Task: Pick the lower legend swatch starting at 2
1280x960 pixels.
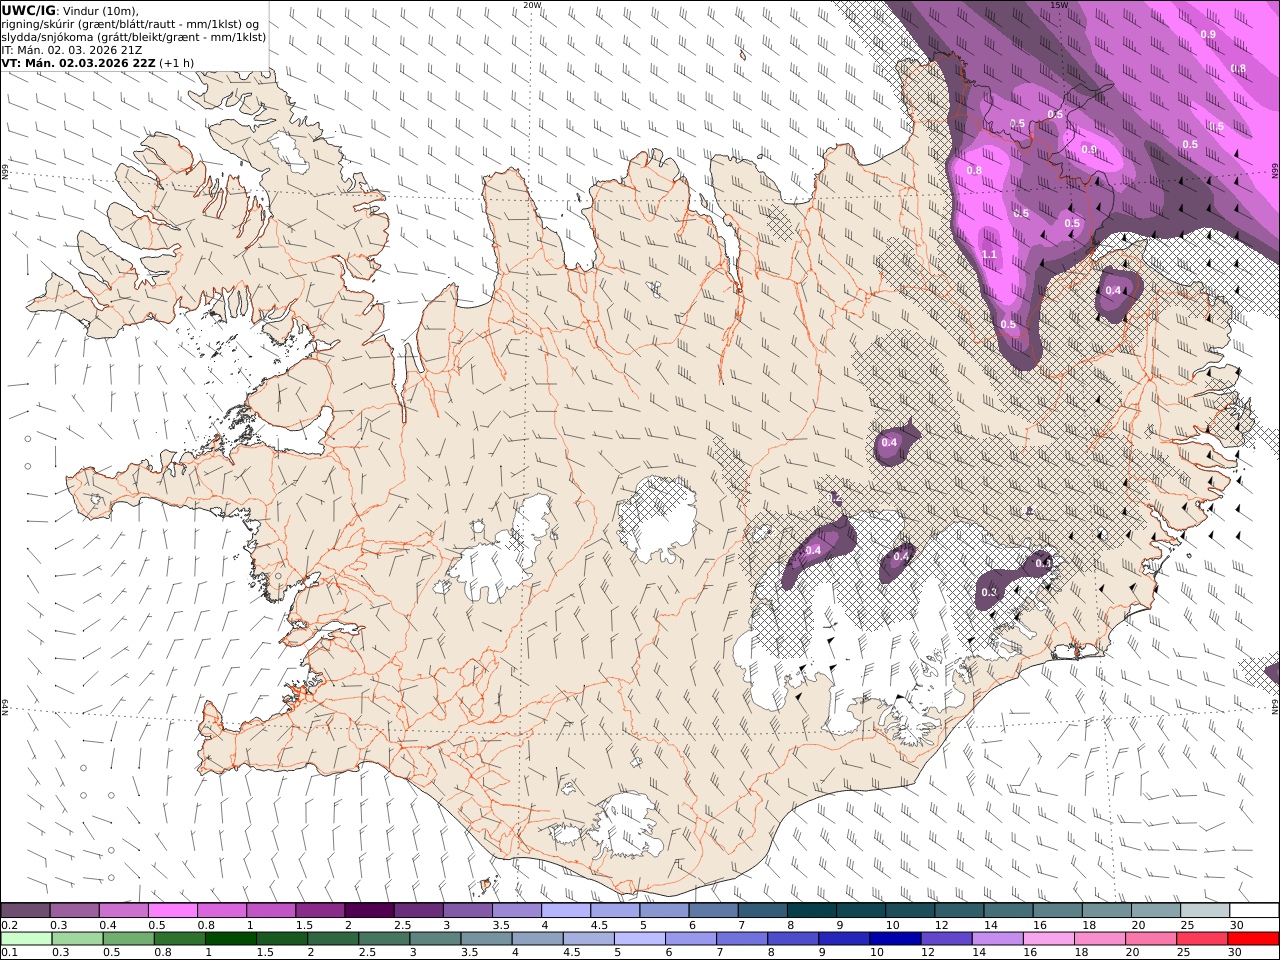Action: 333,938
